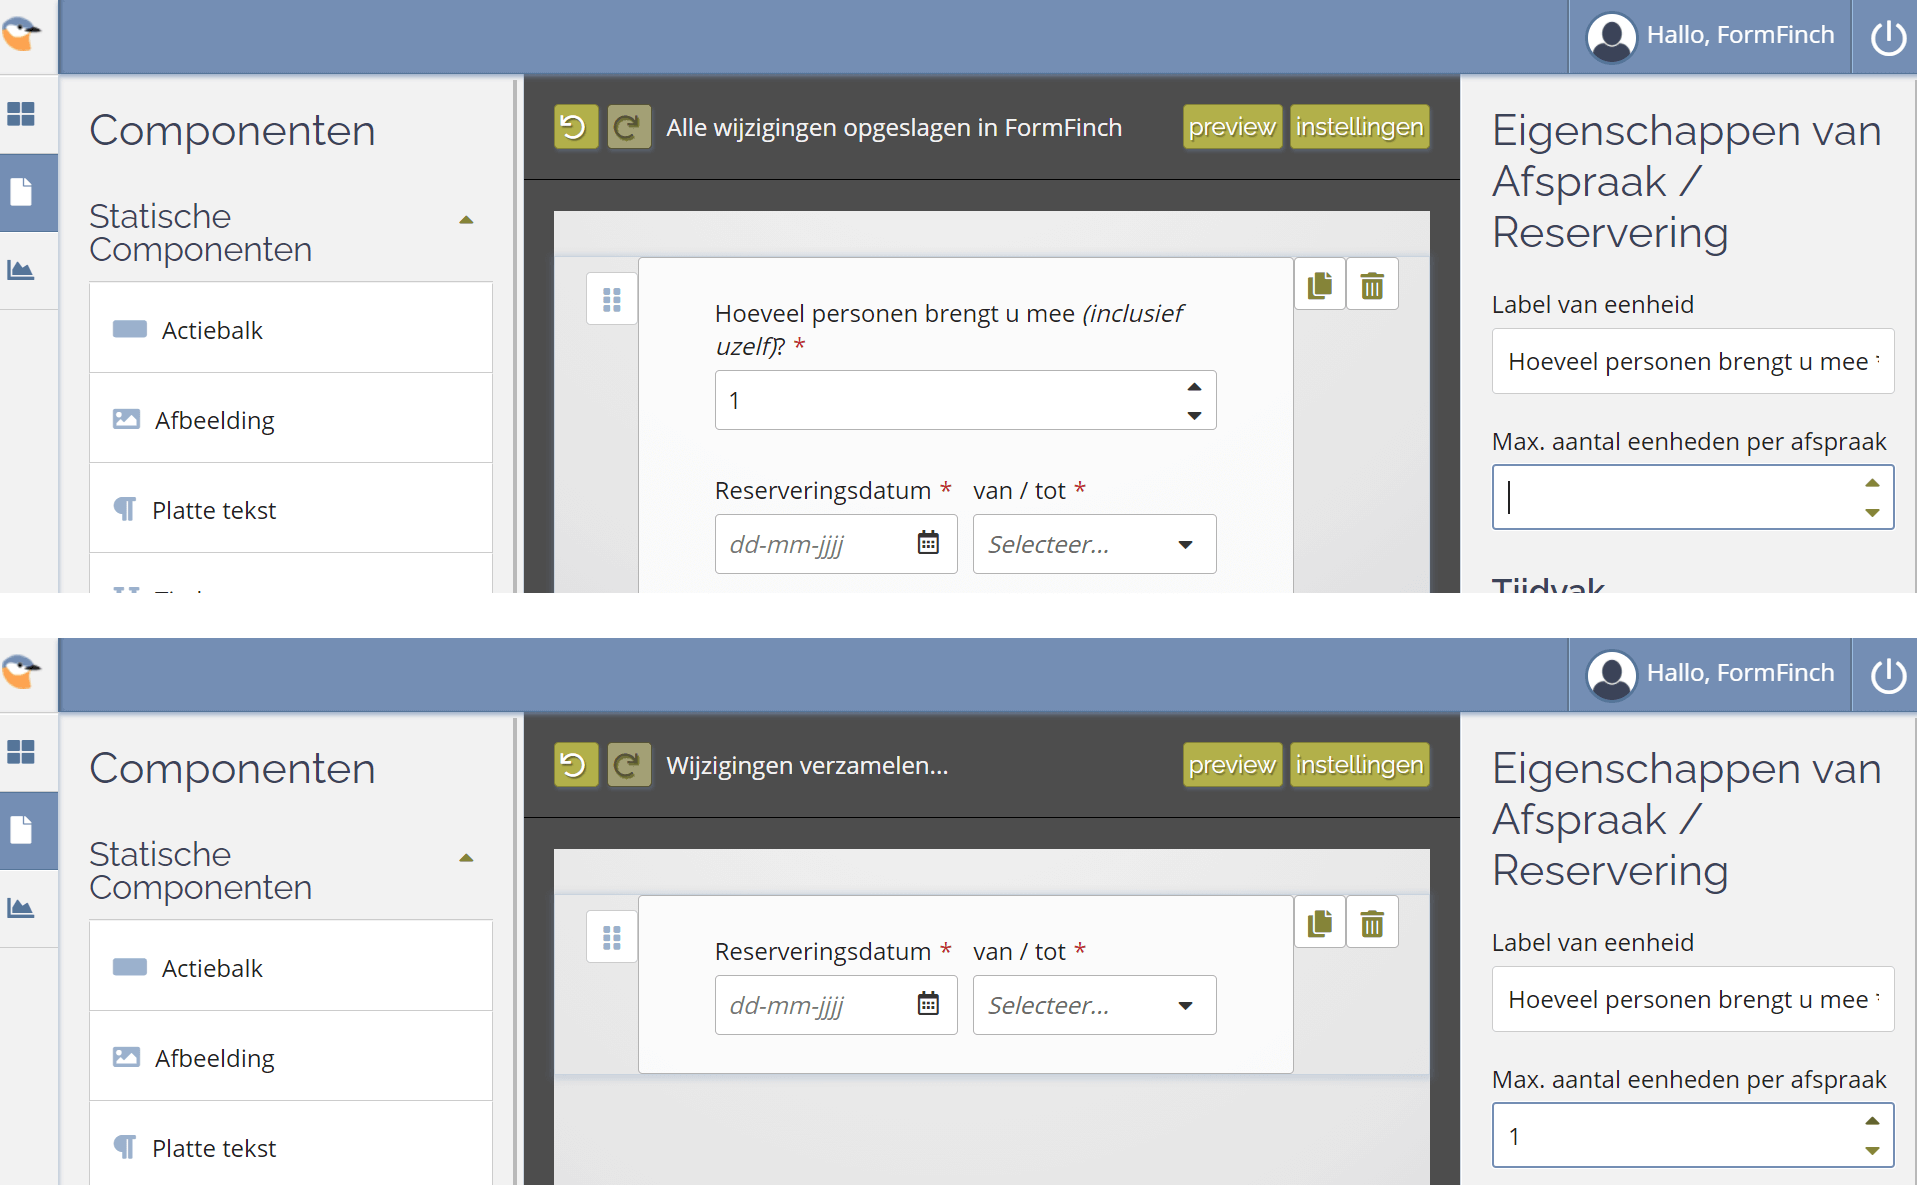Click the undo icon in top screenshot toolbar
This screenshot has width=1917, height=1185.
pyautogui.click(x=575, y=127)
